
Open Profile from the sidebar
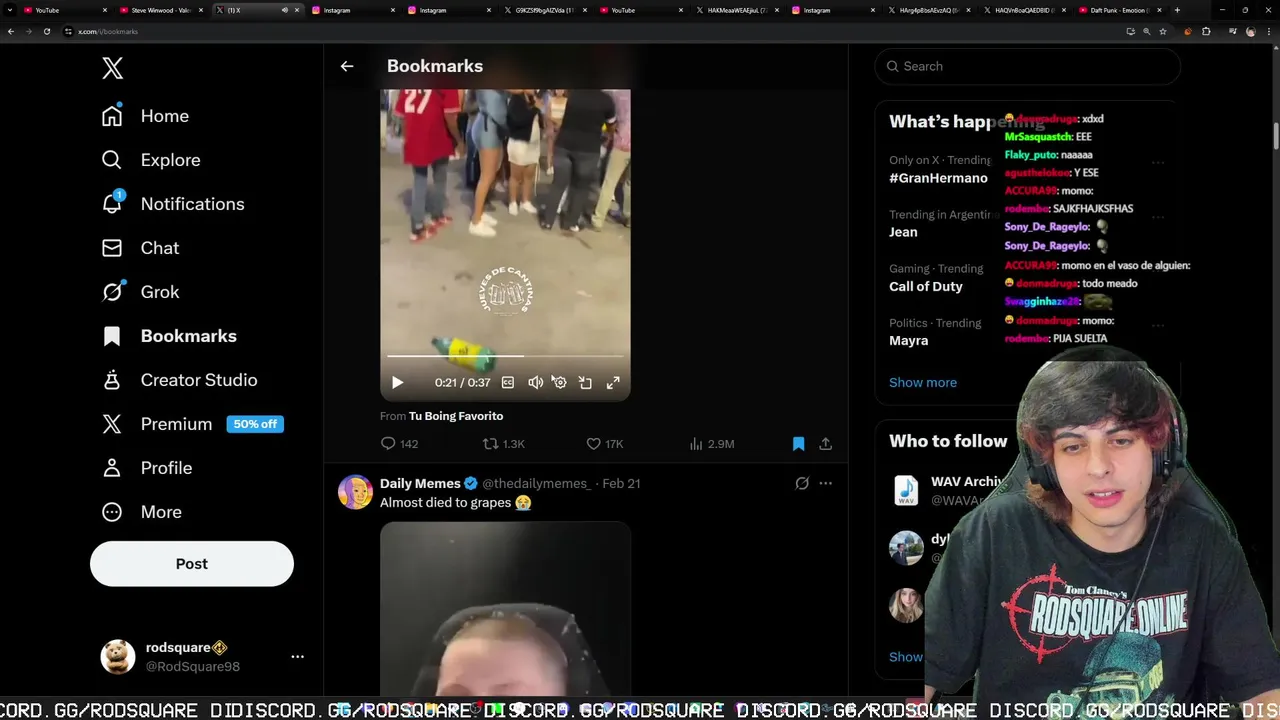[146, 468]
